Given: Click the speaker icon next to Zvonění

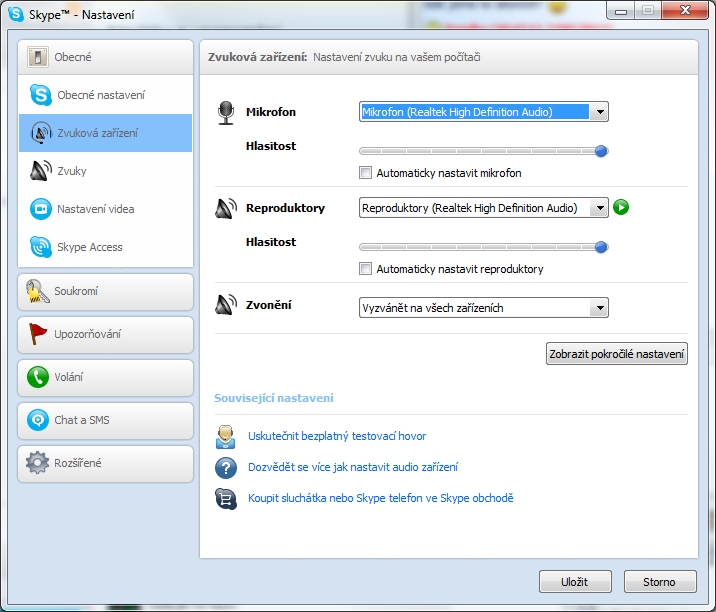Looking at the screenshot, I should point(226,305).
